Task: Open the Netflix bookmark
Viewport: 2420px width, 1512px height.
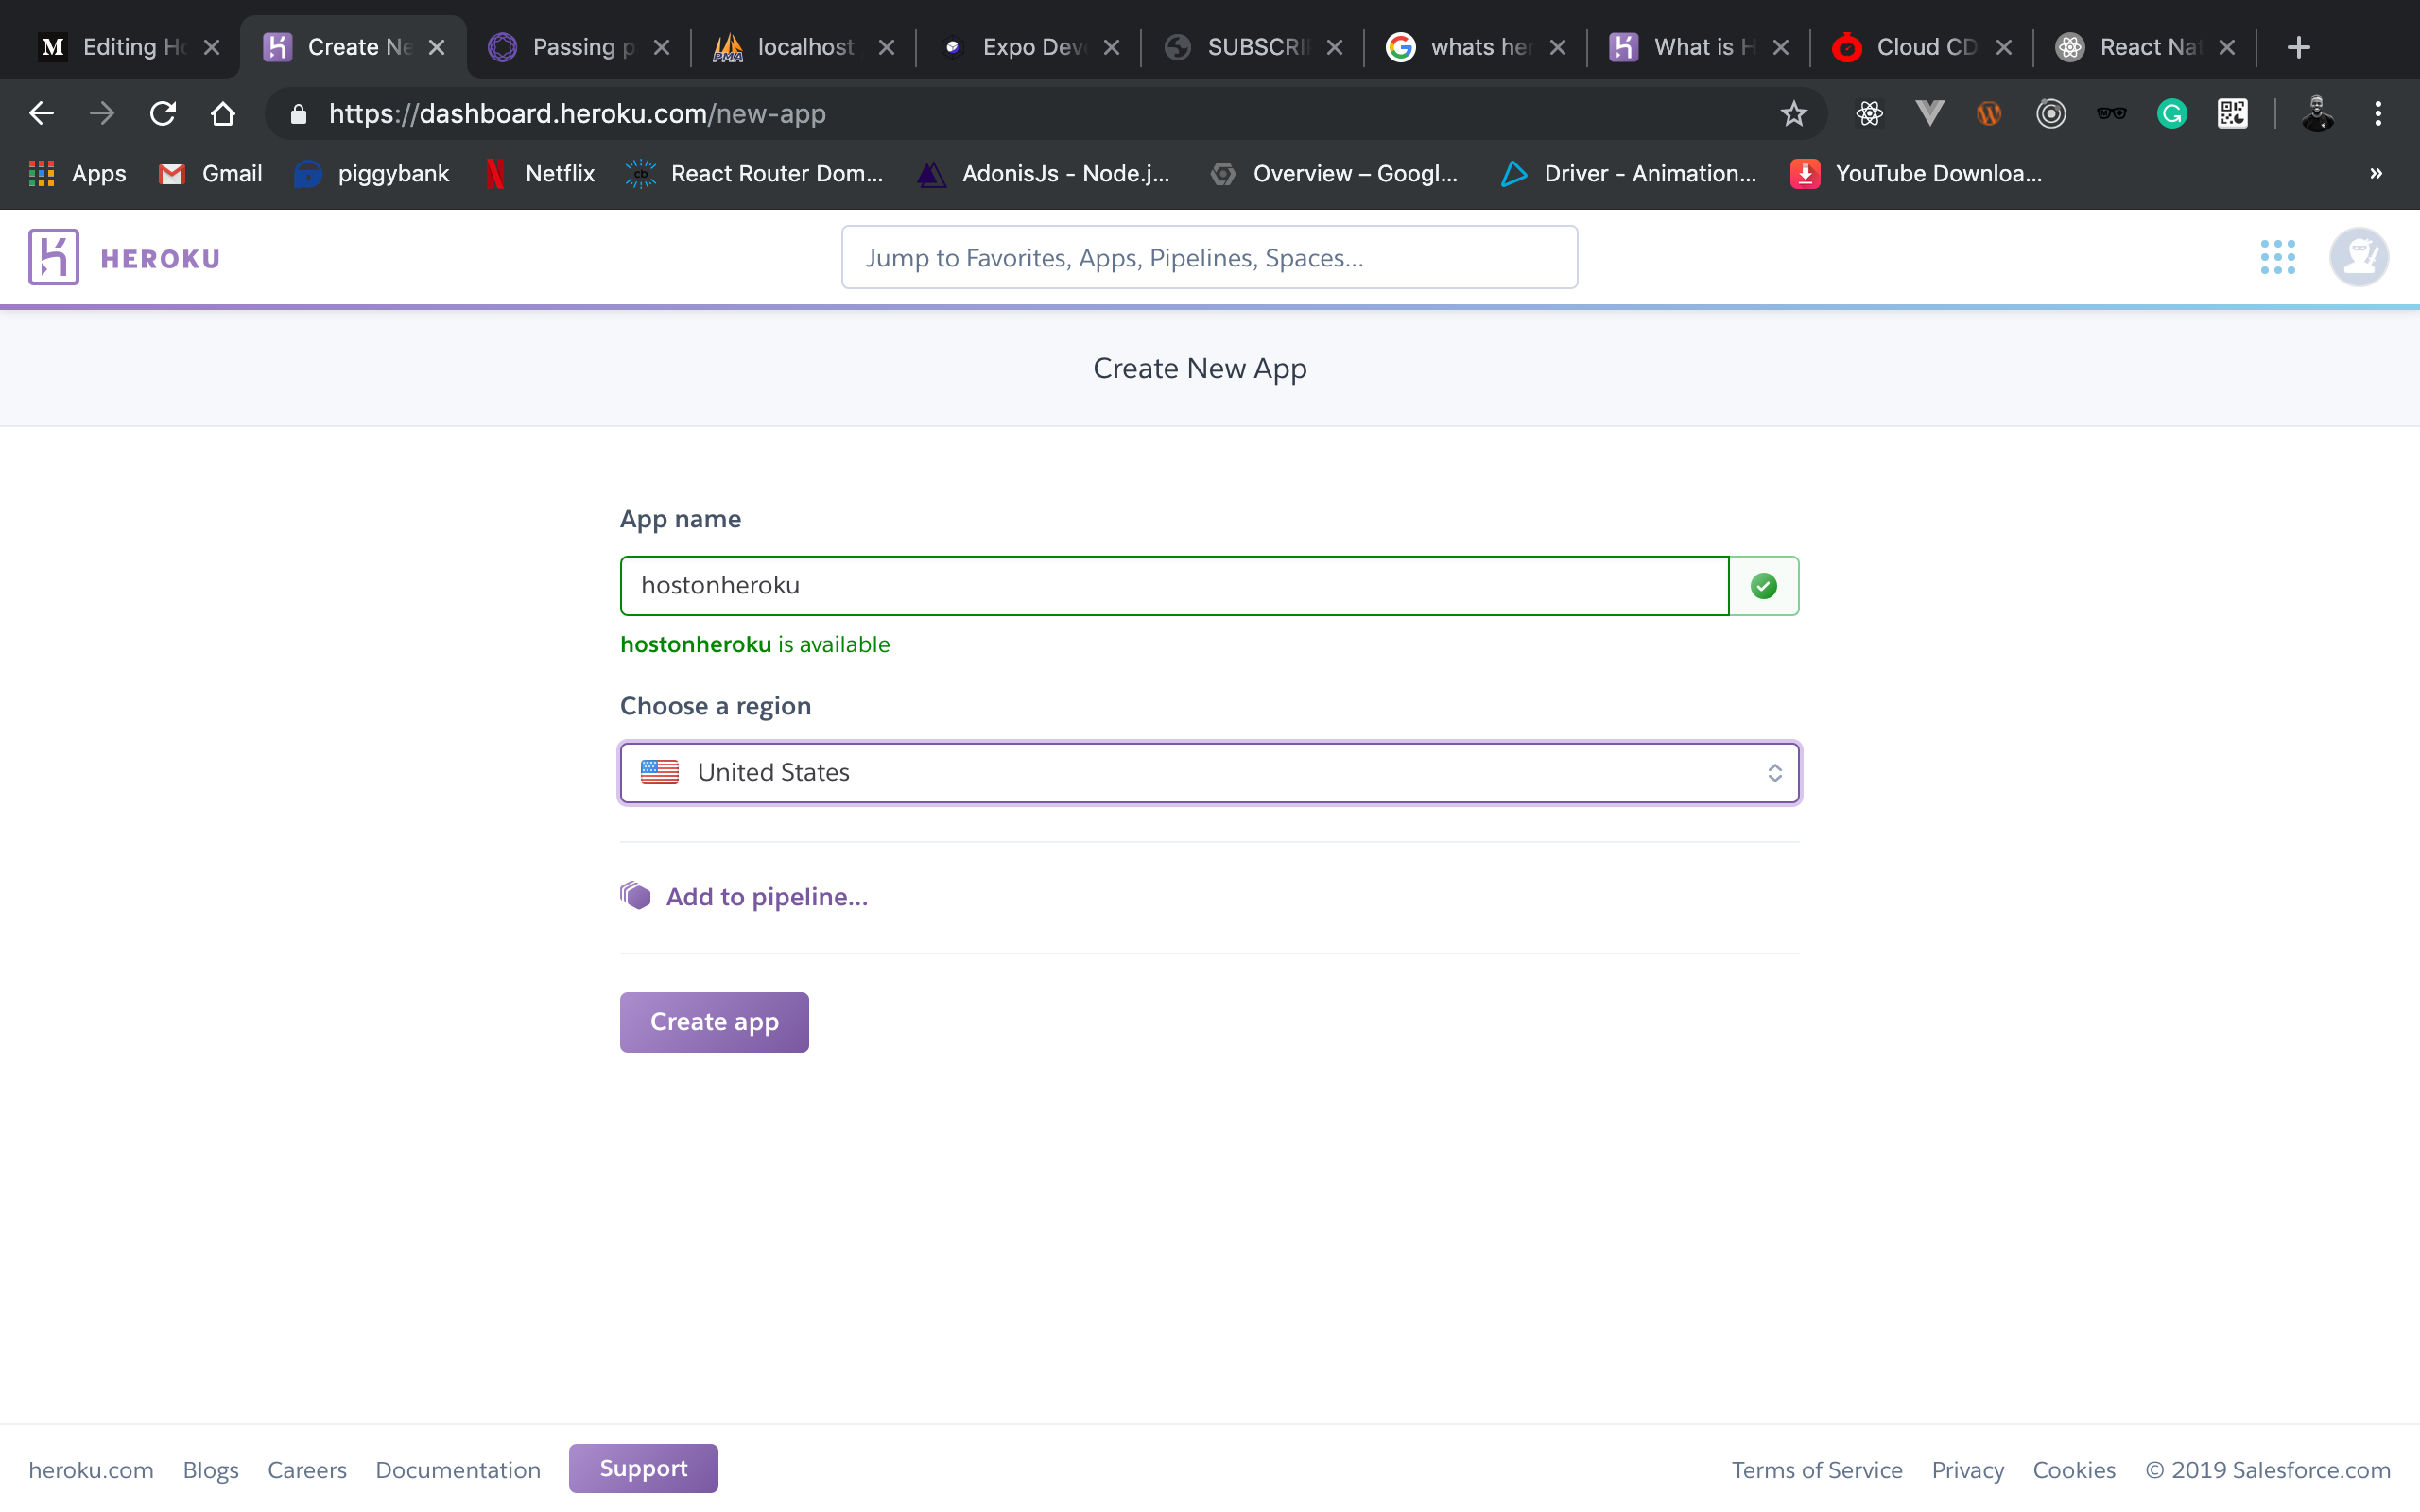Action: click(538, 173)
